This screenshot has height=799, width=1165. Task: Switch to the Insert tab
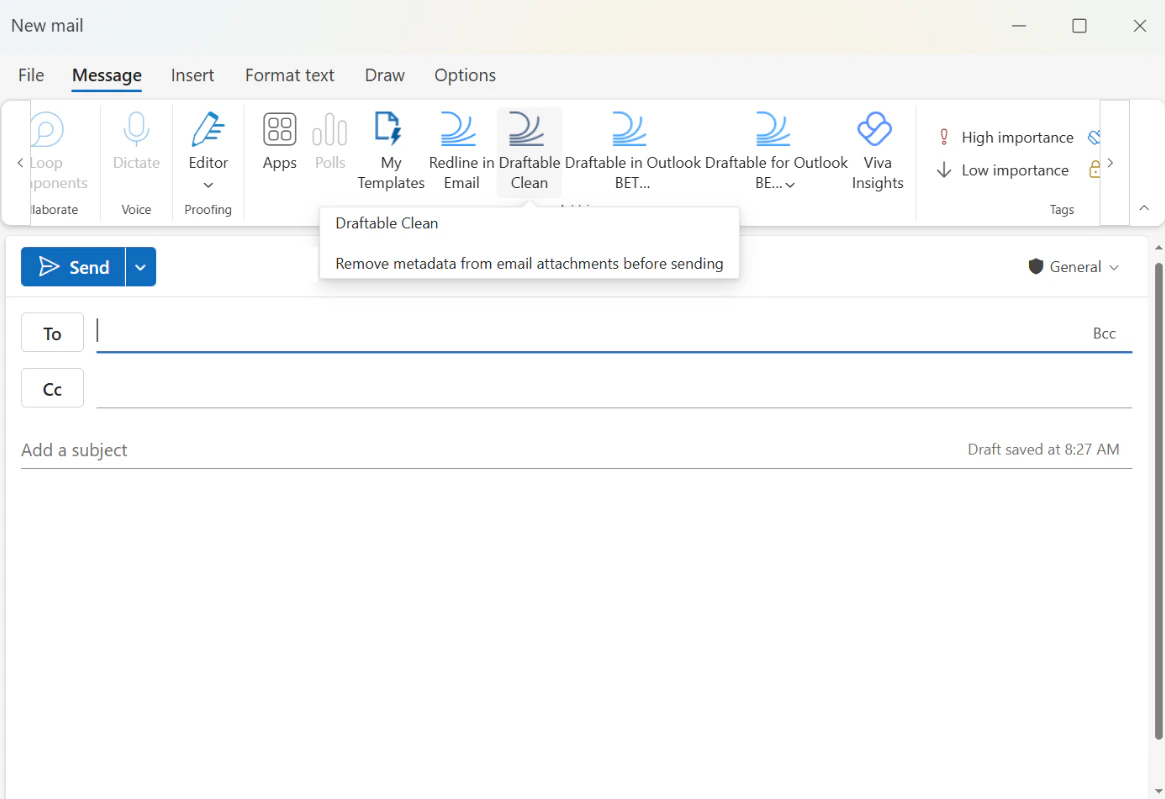(x=192, y=75)
